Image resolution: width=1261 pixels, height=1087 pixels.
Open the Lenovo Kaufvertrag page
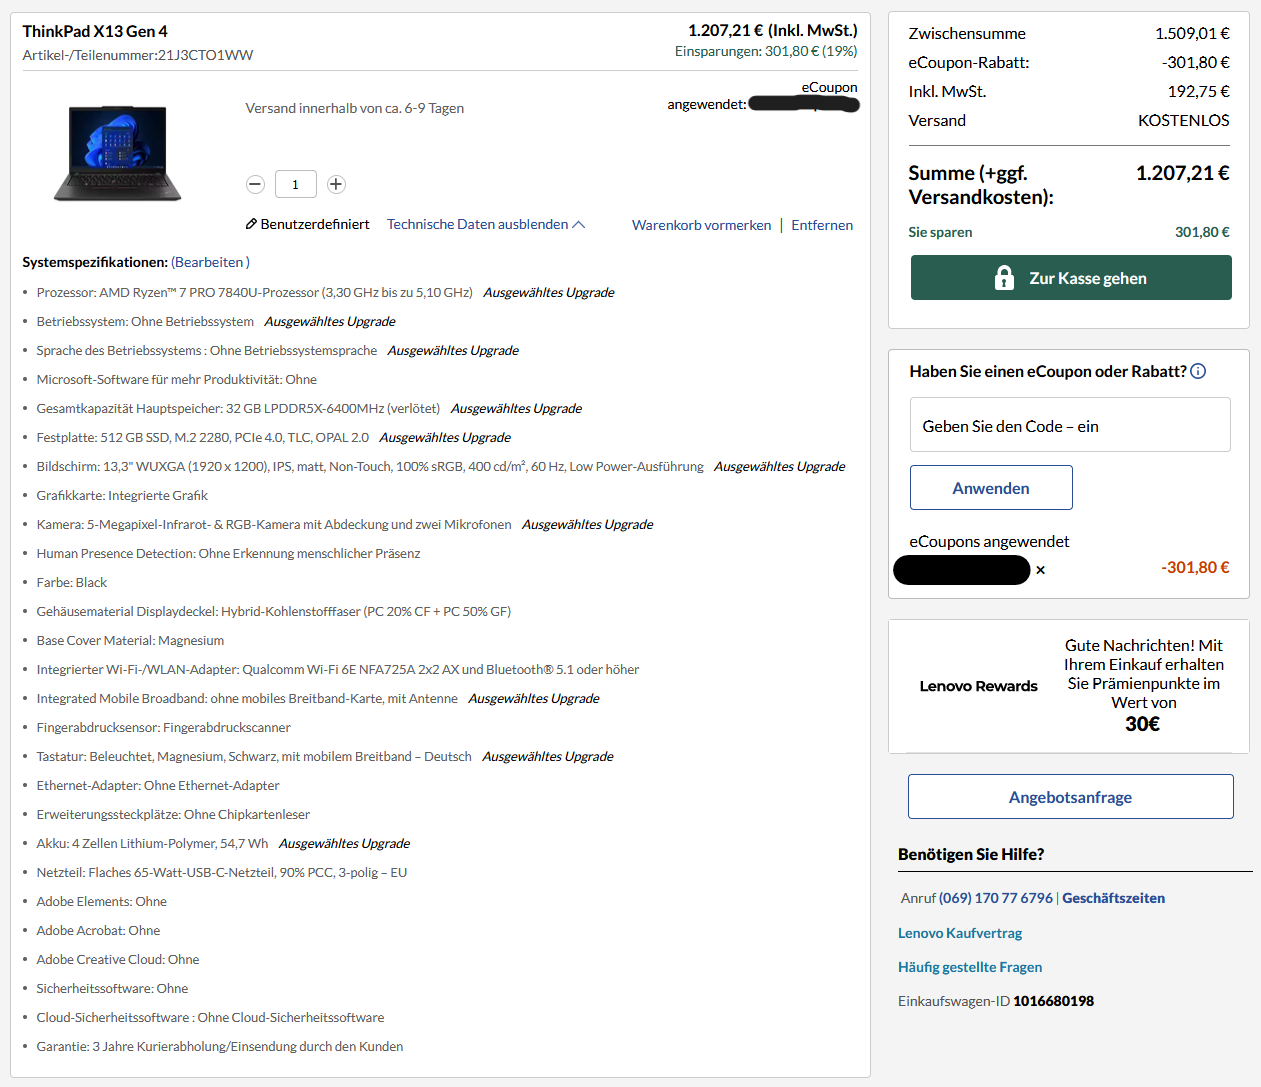959,932
